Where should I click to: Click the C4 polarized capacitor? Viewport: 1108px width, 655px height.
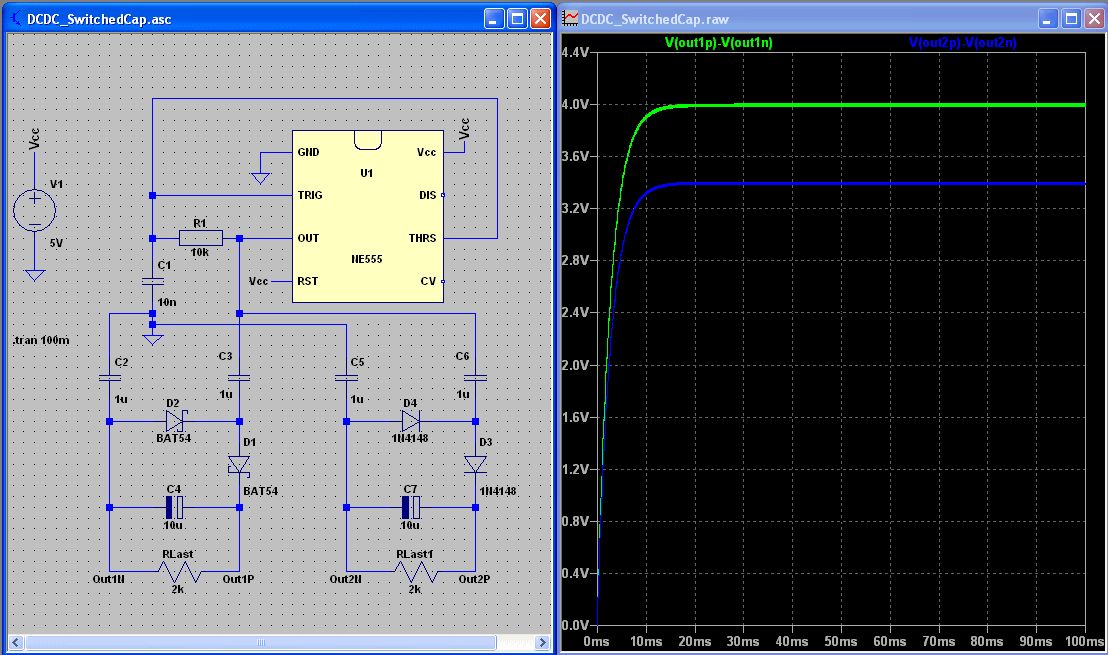click(x=174, y=507)
